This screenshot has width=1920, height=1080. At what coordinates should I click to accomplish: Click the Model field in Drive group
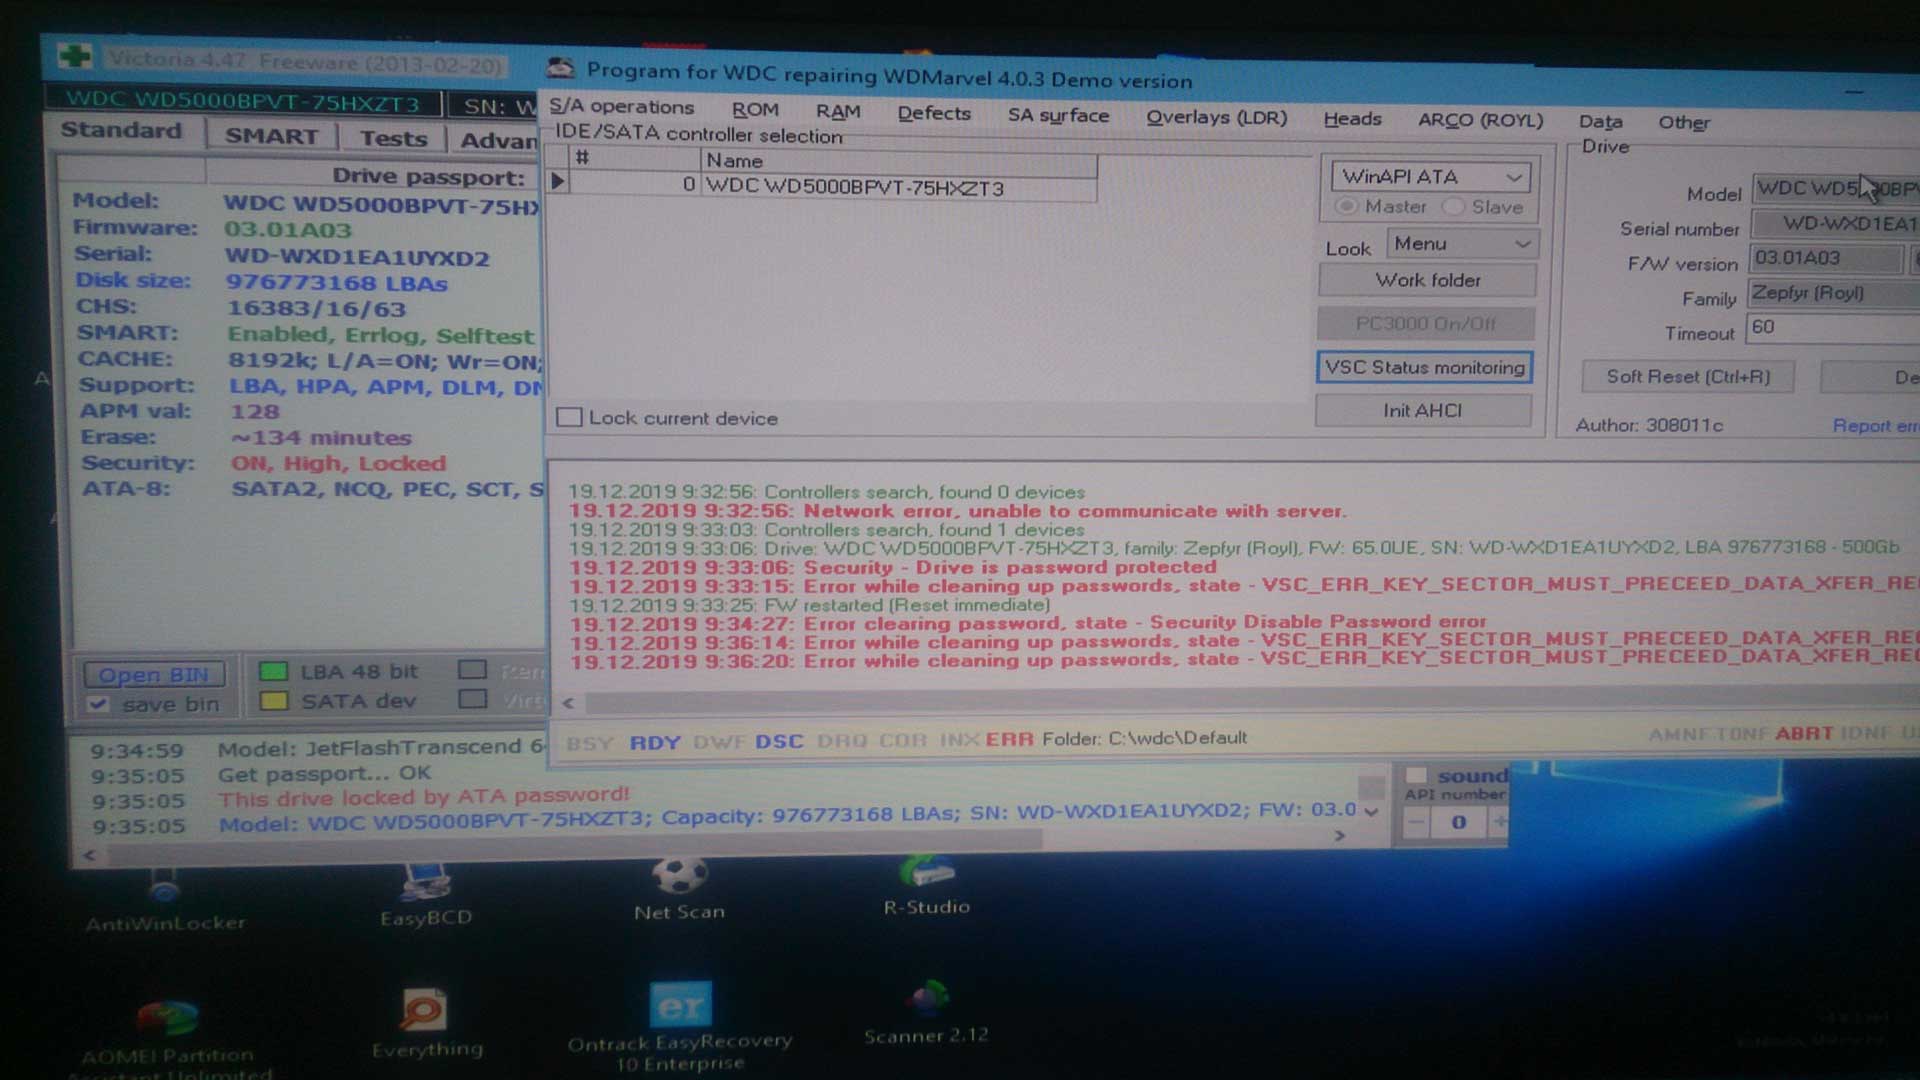coord(1836,188)
